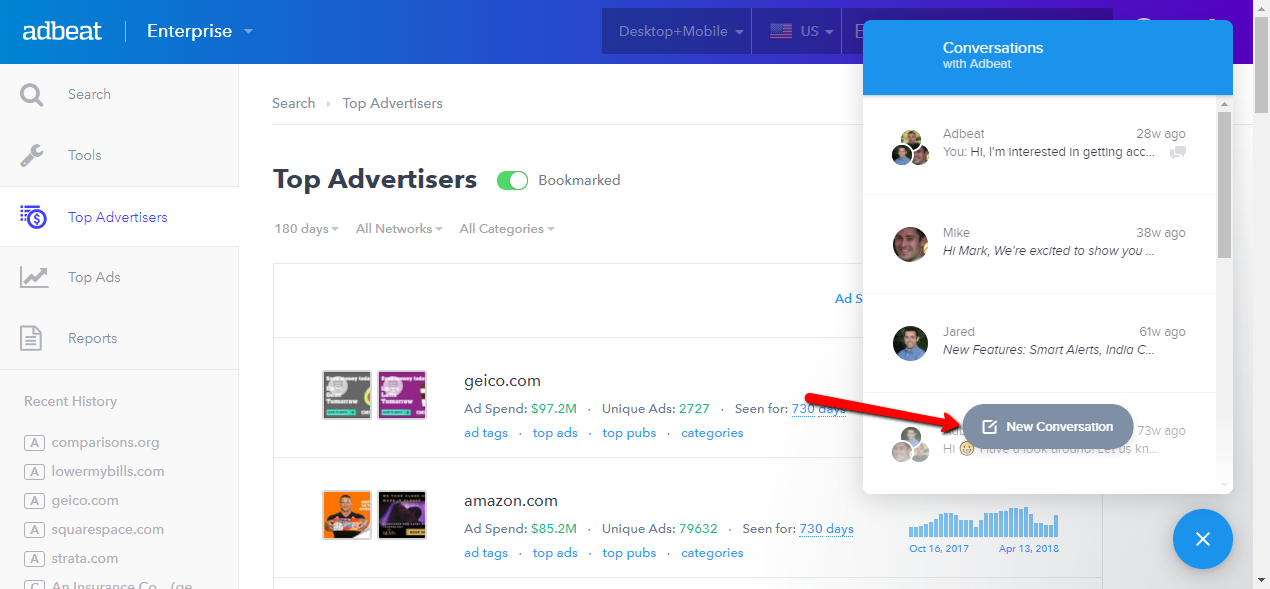
Task: Open categories for geico.com
Action: [712, 433]
